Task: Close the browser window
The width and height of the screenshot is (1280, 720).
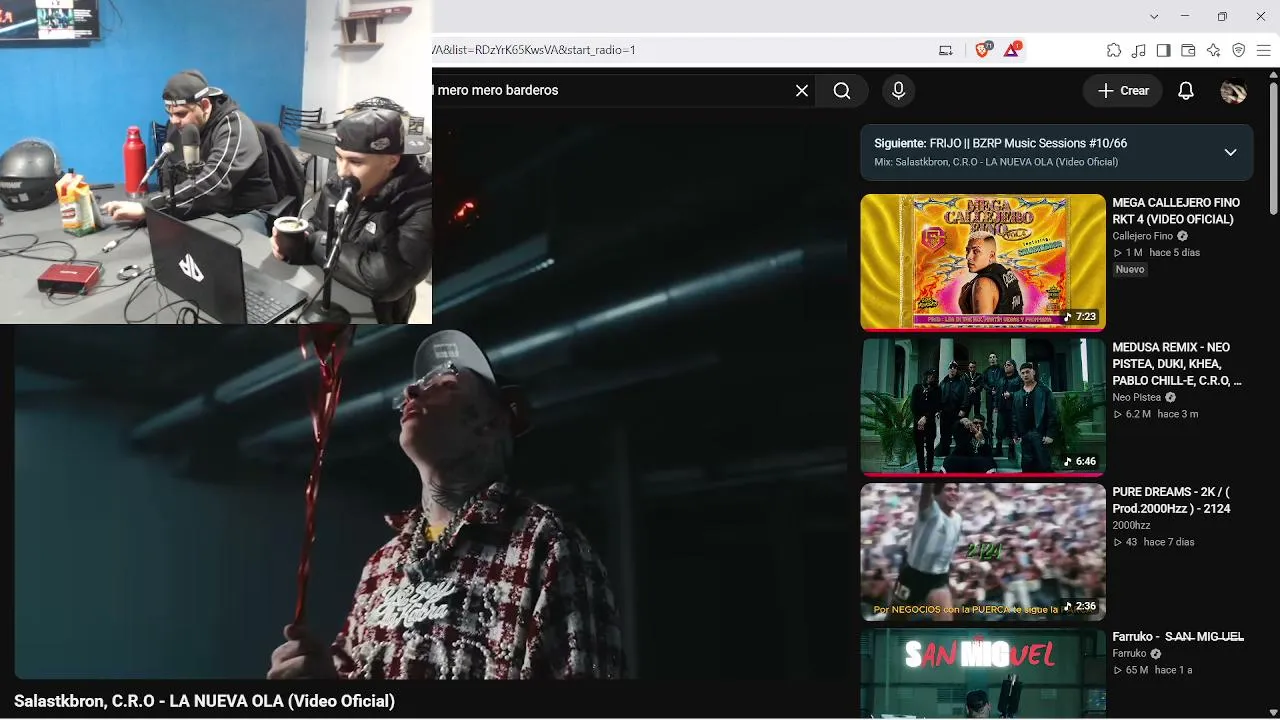Action: 1260,17
